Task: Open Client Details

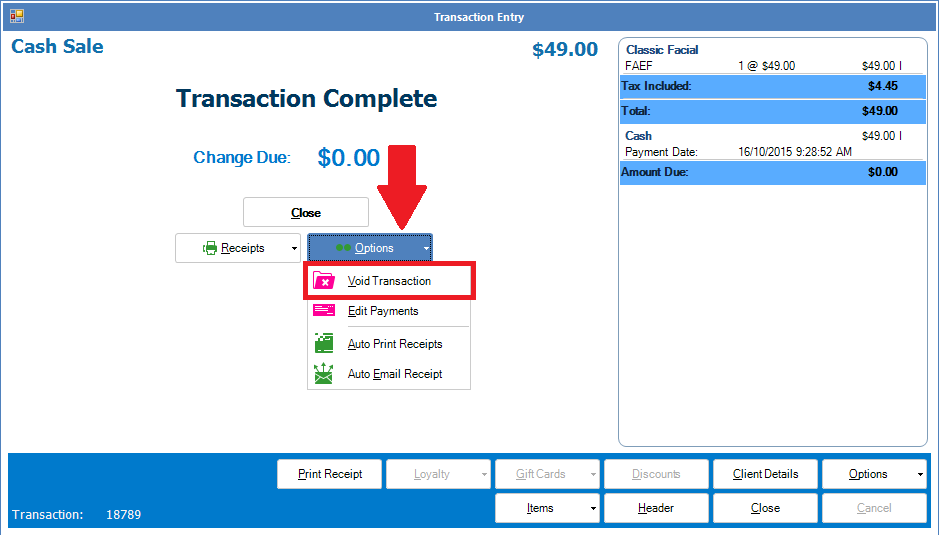Action: pyautogui.click(x=765, y=474)
